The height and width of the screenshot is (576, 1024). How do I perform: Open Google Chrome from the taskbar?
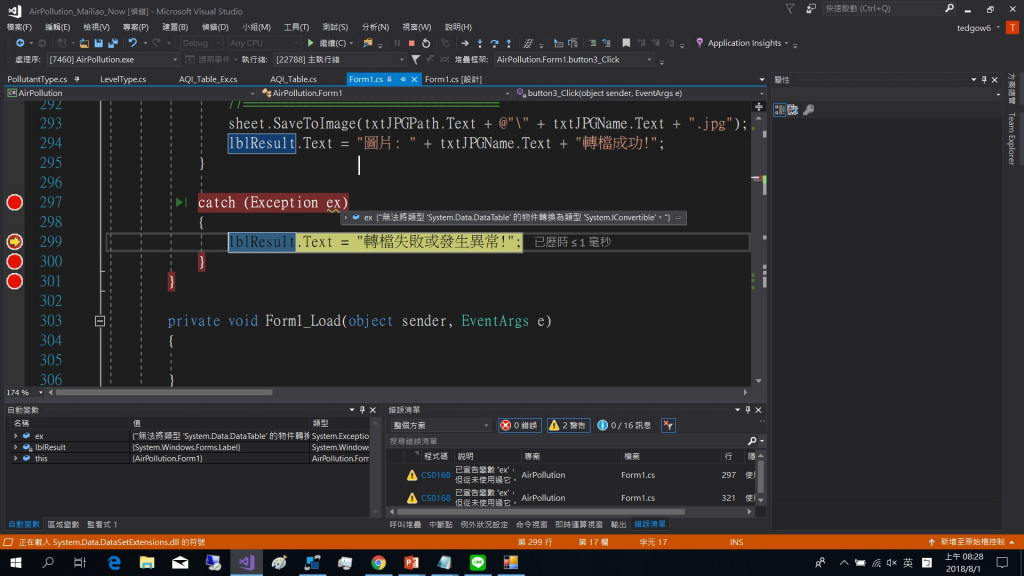pos(378,562)
